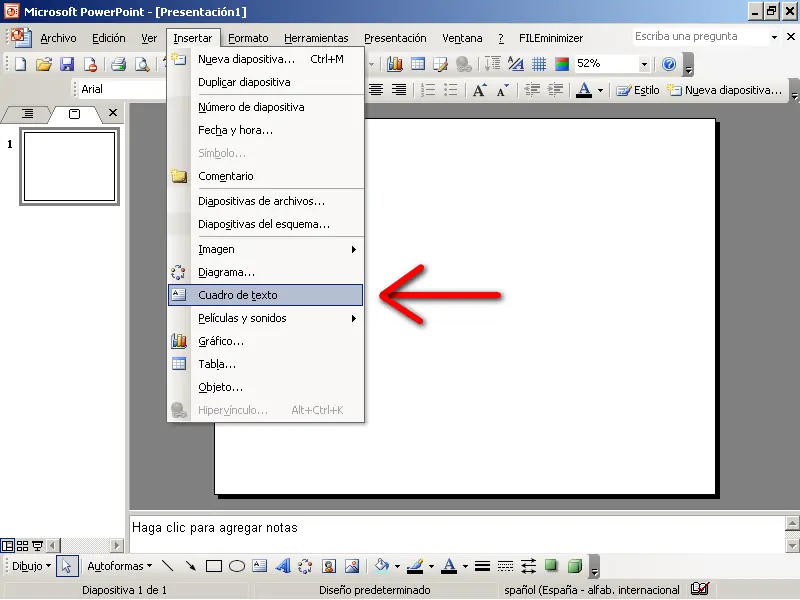Screen dimensions: 800x600
Task: Click the Tables and Borders icon
Action: tap(440, 64)
